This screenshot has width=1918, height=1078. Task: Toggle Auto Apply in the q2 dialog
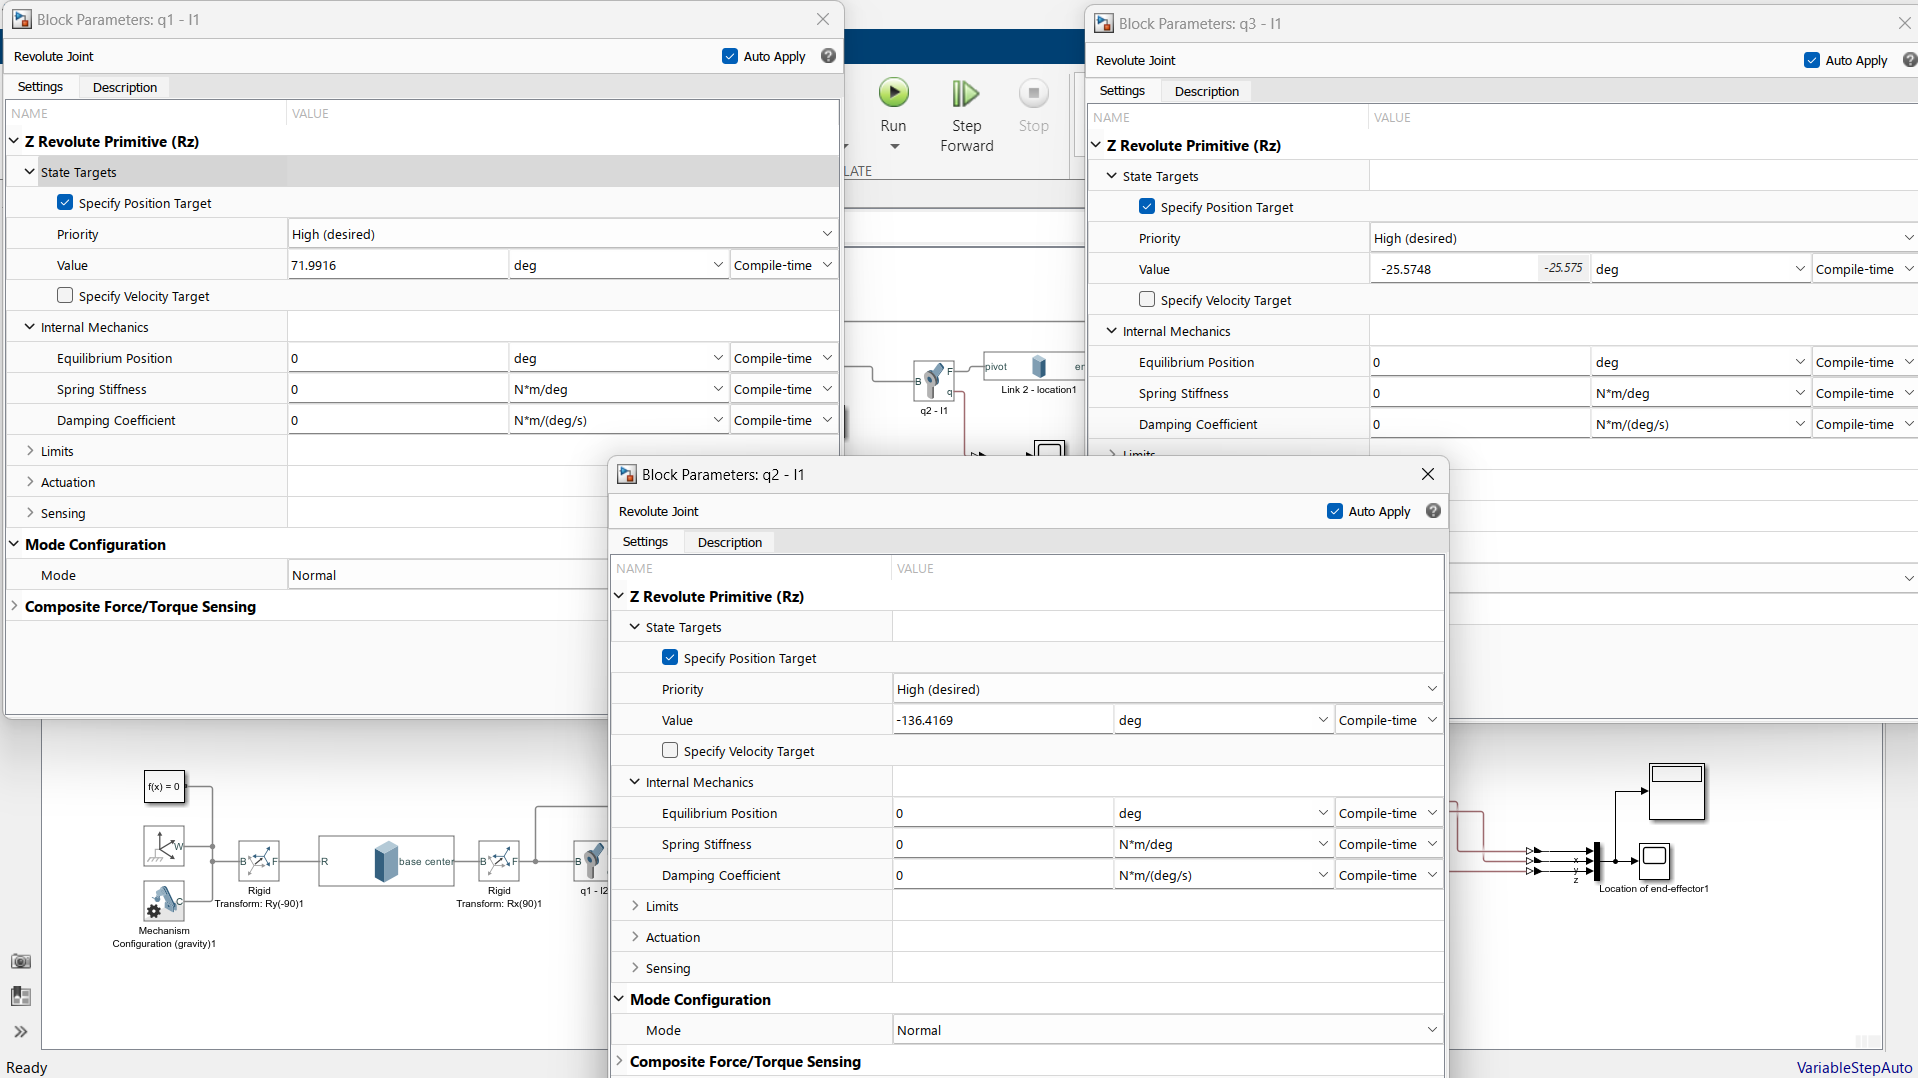pyautogui.click(x=1335, y=511)
